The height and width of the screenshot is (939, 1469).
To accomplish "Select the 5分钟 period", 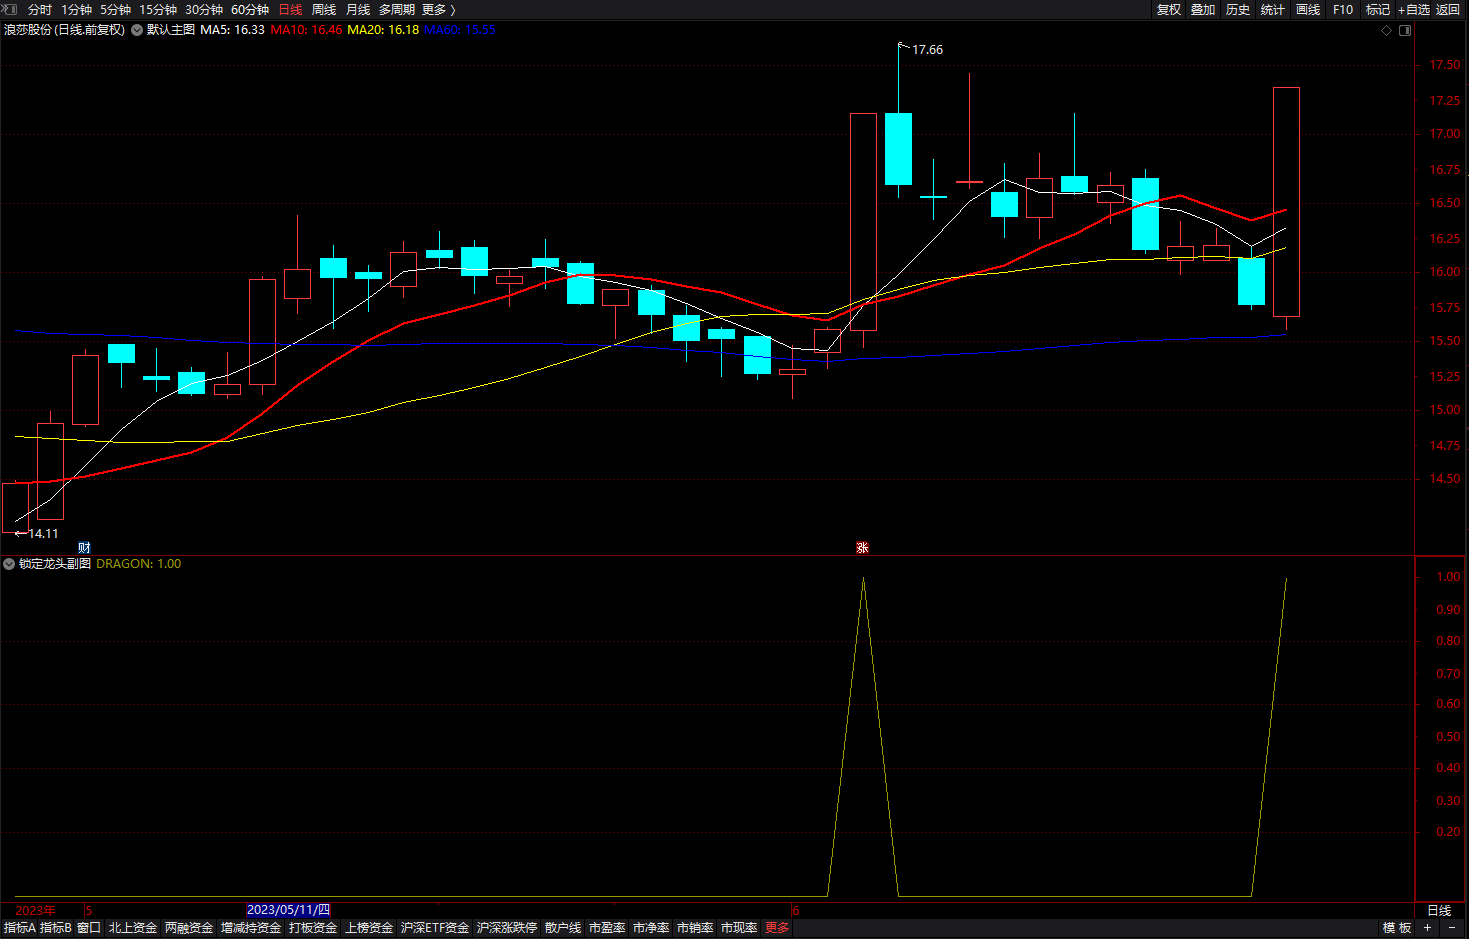I will (x=115, y=9).
